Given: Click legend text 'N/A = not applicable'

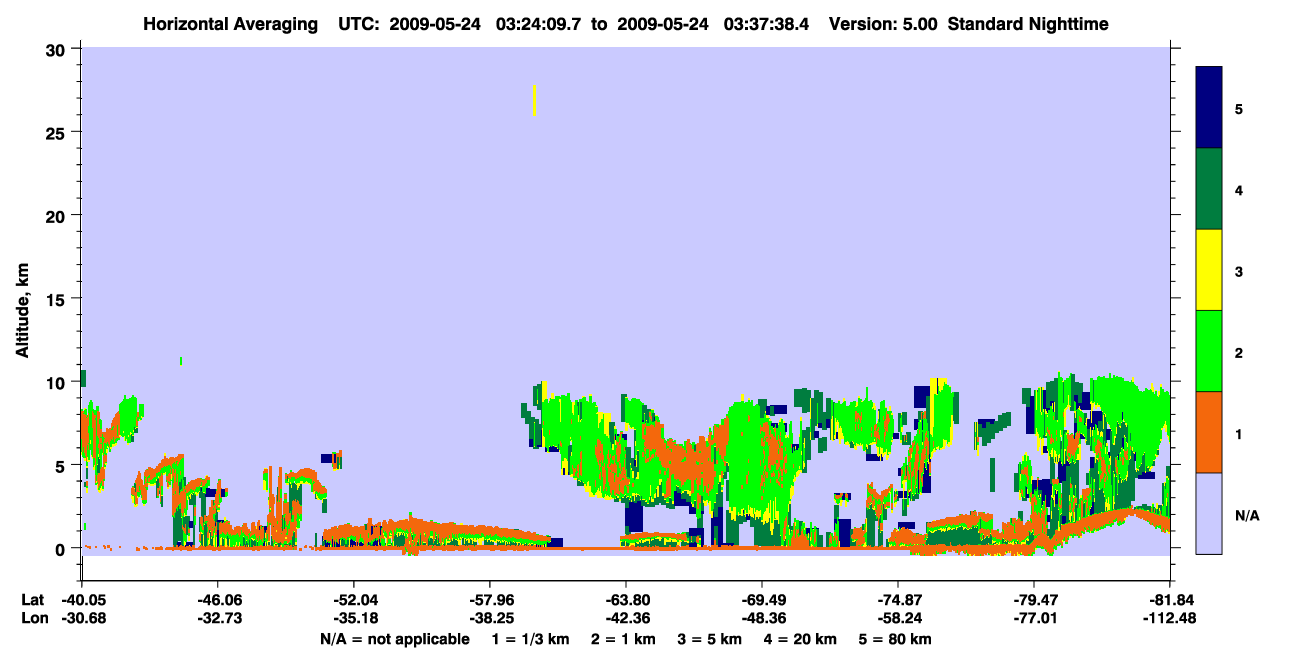Looking at the screenshot, I should tap(394, 639).
